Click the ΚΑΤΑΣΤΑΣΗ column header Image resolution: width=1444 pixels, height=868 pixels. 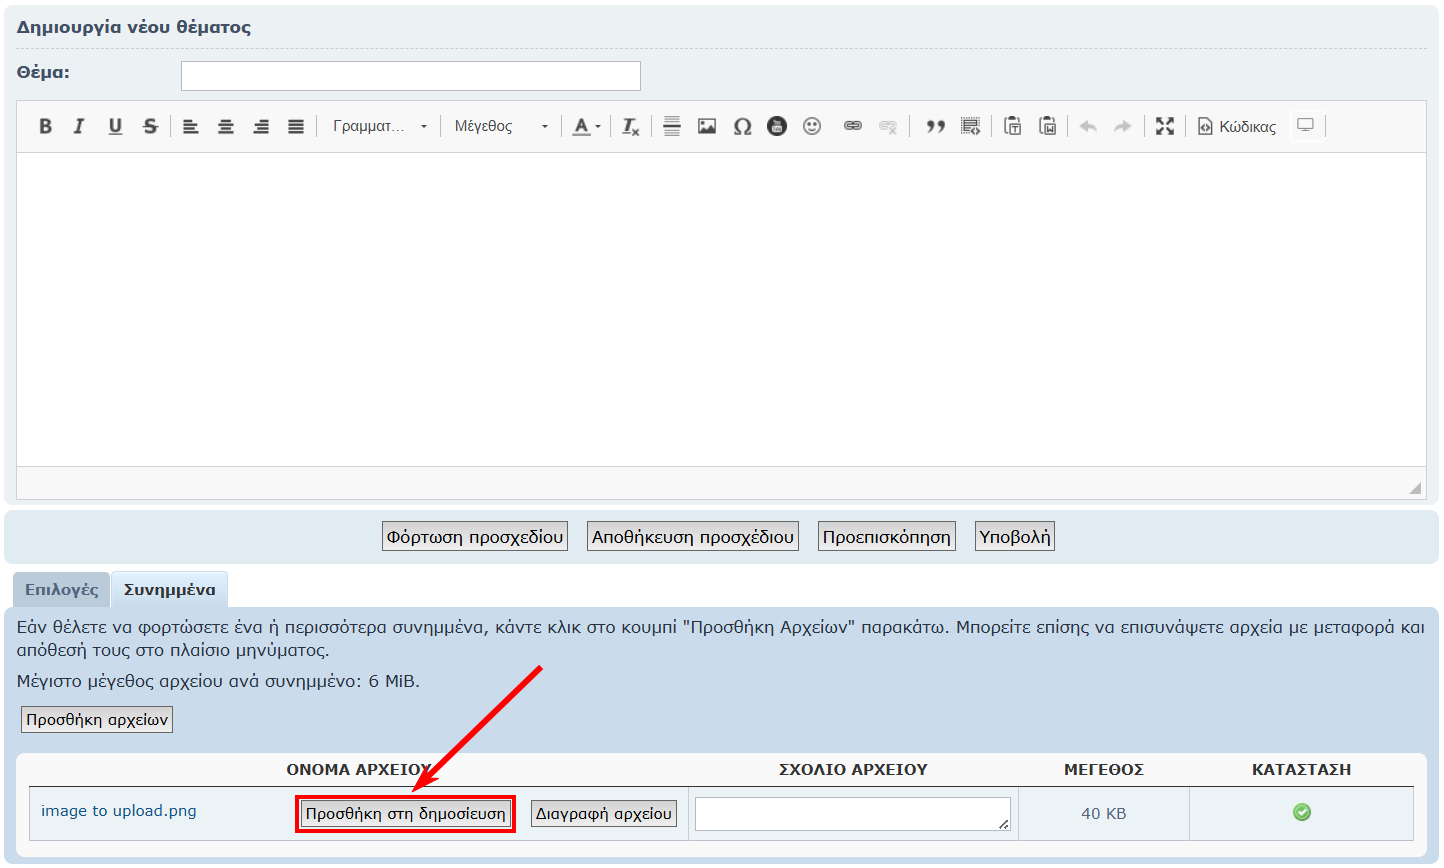[x=1302, y=770]
